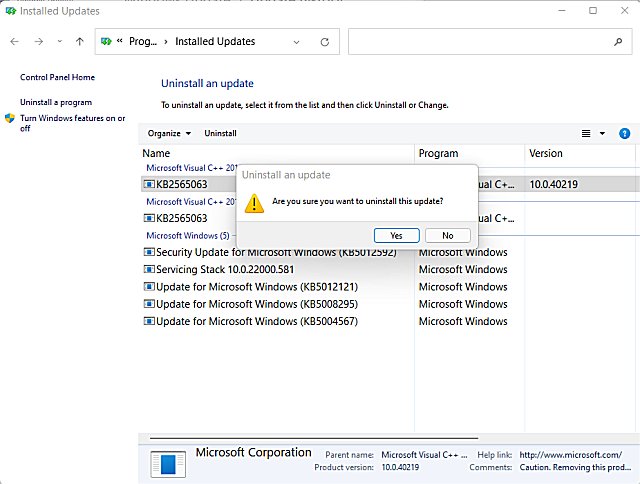Minimize the Installed Updates window

[562, 11]
